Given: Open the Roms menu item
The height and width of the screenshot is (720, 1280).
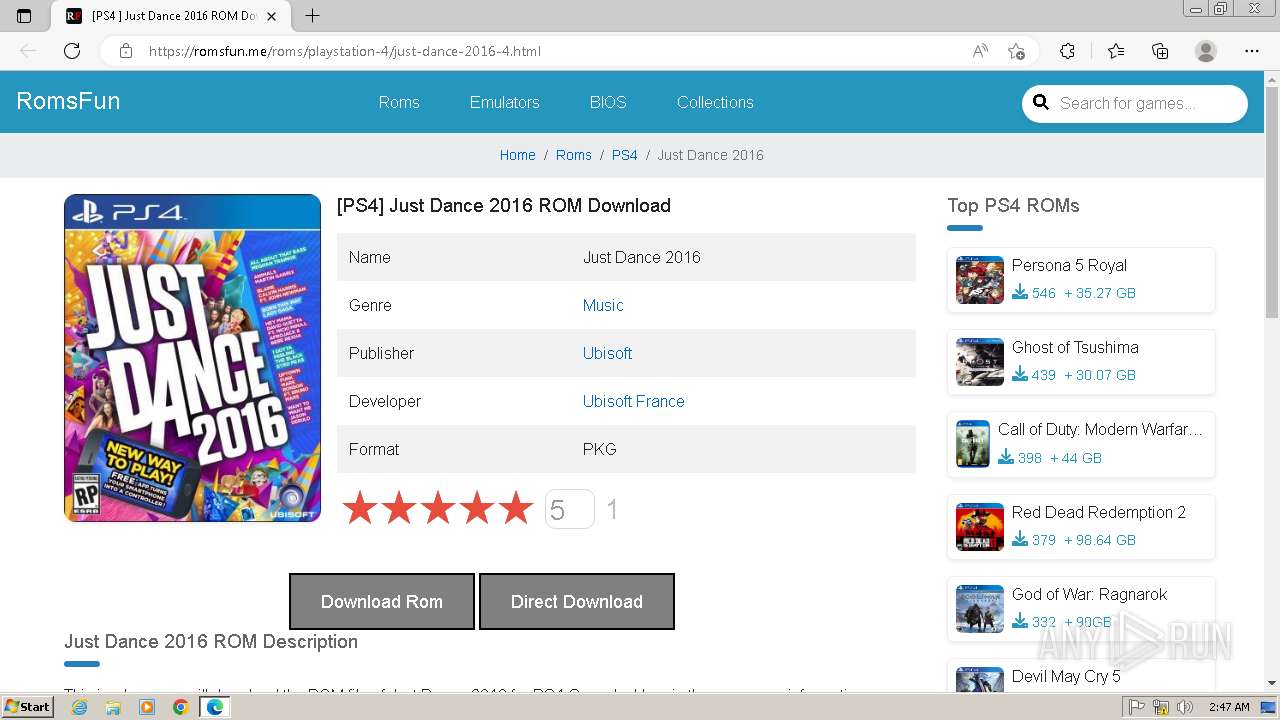Looking at the screenshot, I should point(399,102).
